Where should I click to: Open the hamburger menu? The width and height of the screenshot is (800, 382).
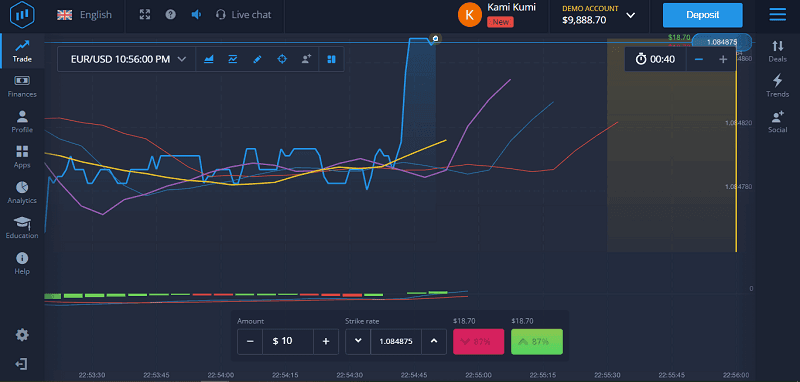[x=778, y=15]
